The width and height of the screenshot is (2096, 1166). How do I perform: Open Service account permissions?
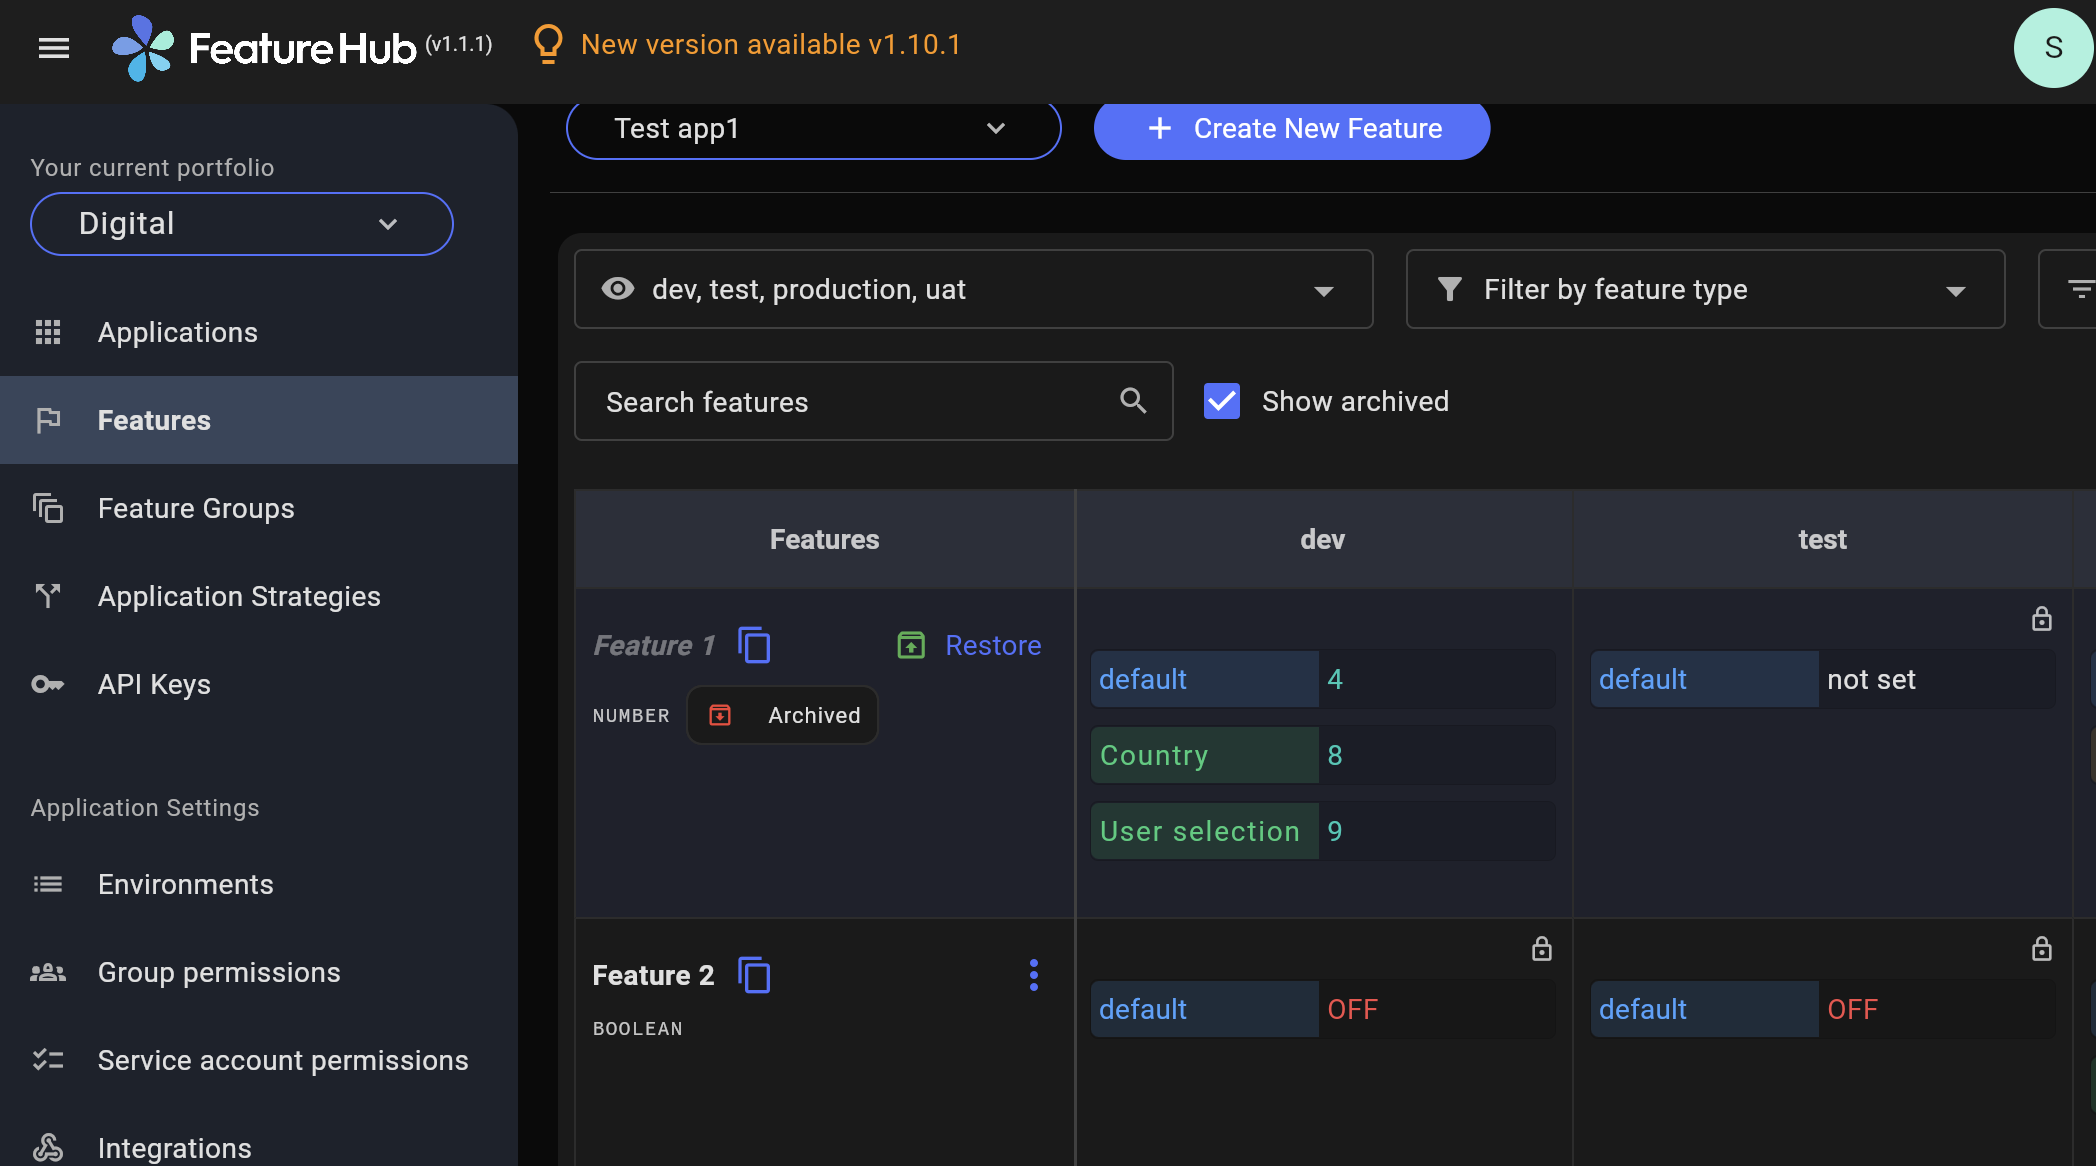[259, 1060]
